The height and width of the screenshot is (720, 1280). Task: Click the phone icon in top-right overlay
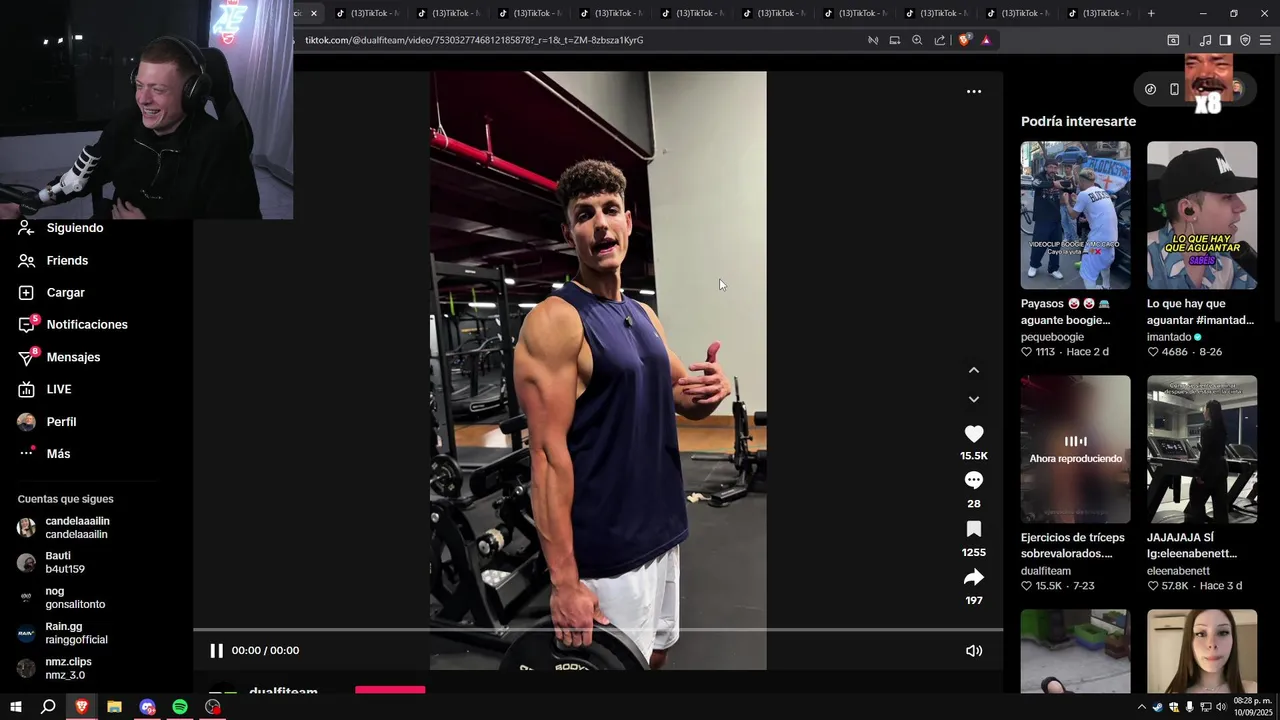pos(1175,89)
